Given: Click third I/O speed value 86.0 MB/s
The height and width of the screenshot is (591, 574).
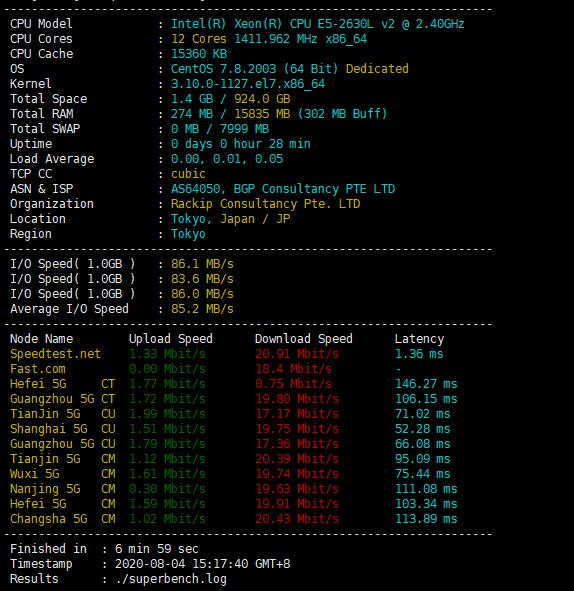Looking at the screenshot, I should [x=202, y=294].
